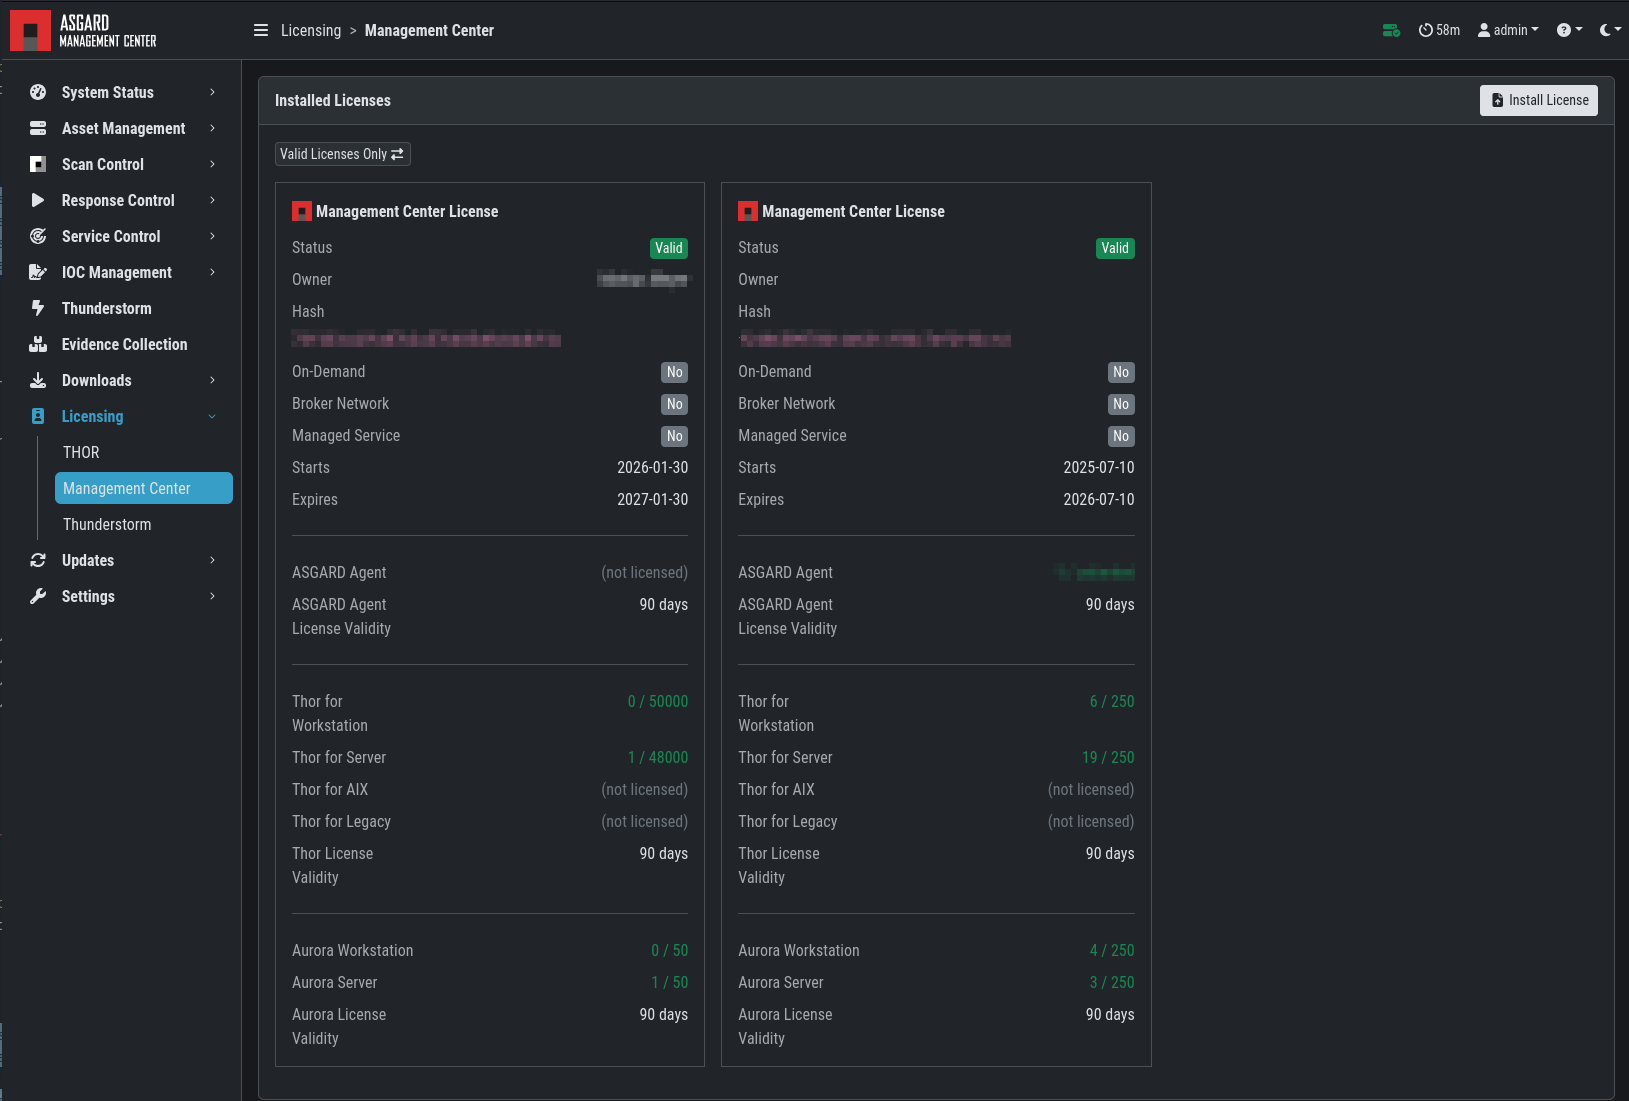1629x1101 pixels.
Task: Click the System Status gauge icon
Action: 38,92
